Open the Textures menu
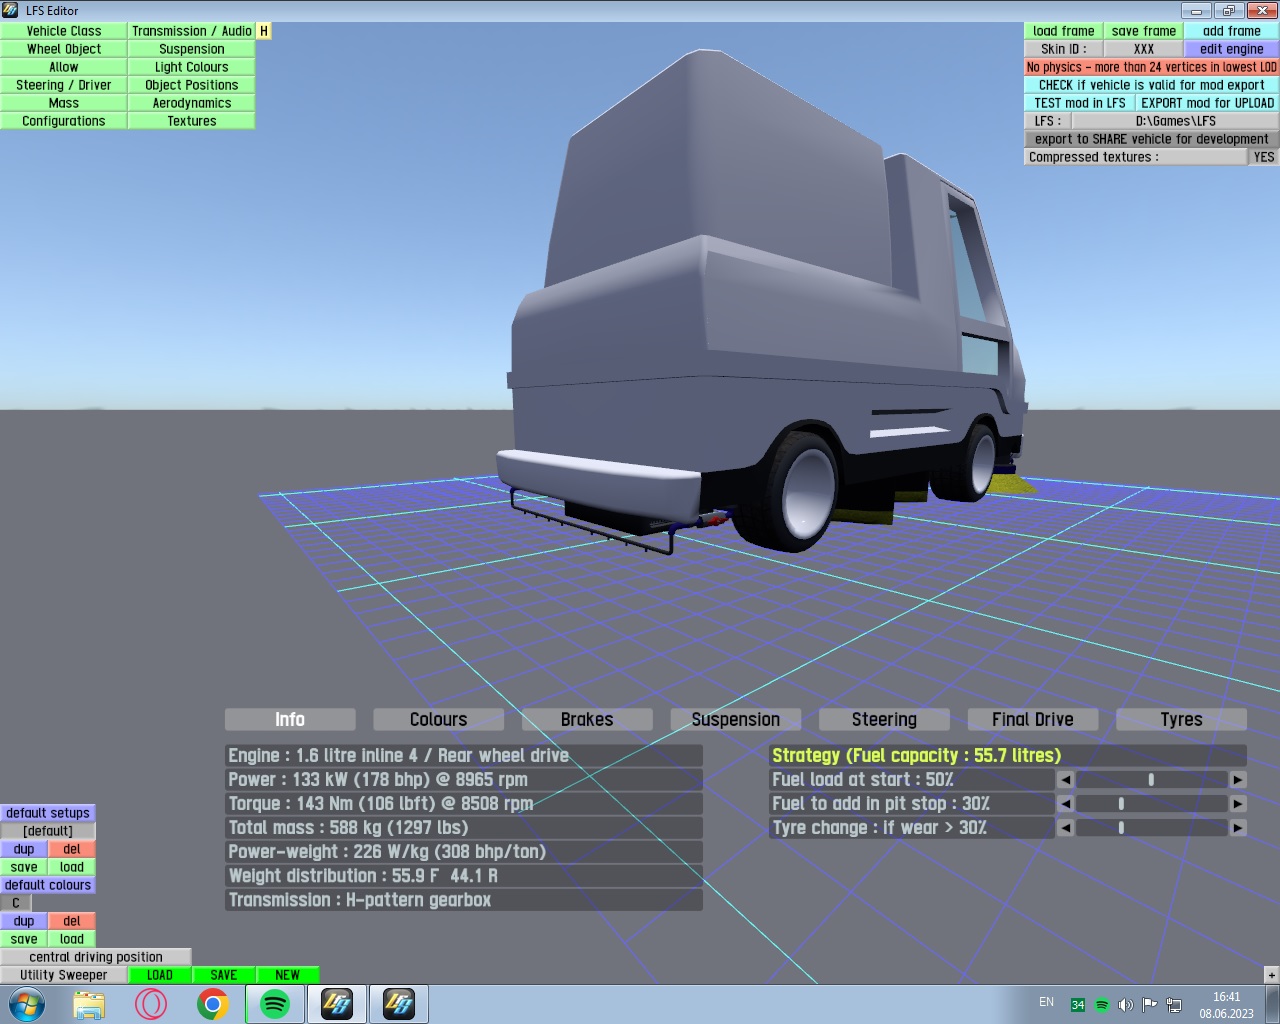Image resolution: width=1280 pixels, height=1024 pixels. tap(192, 121)
